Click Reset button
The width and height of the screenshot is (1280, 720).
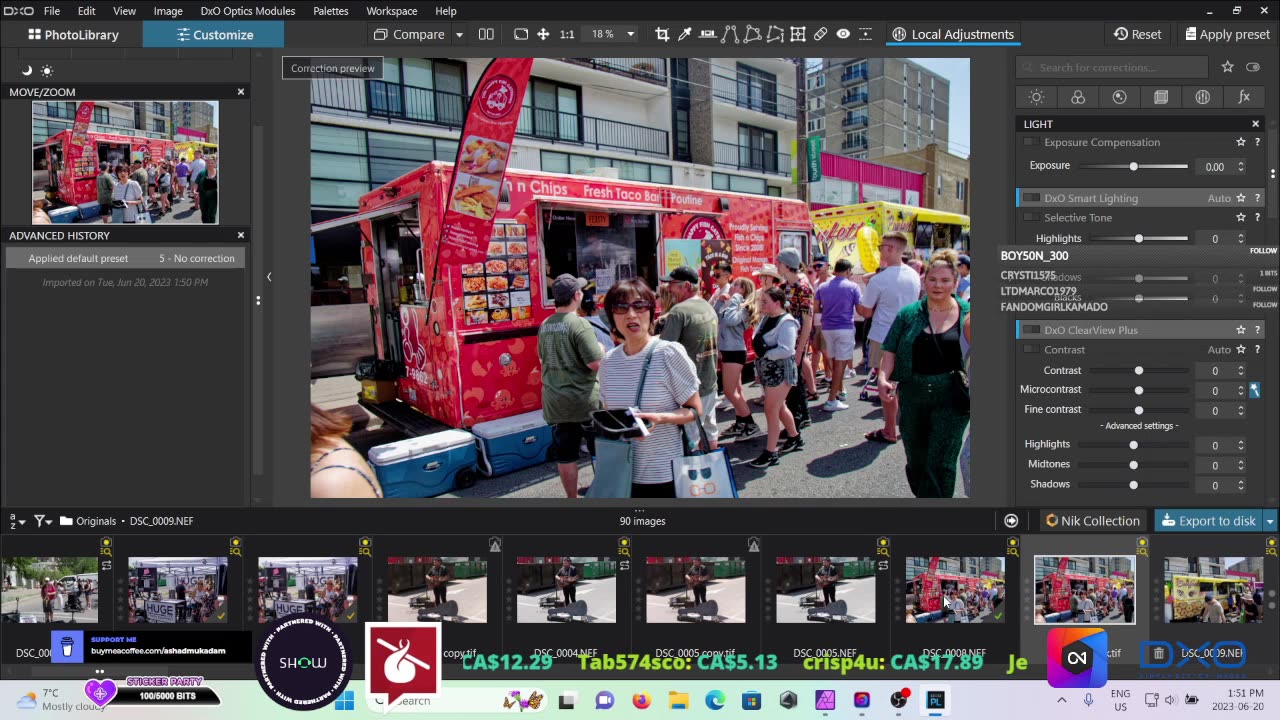click(1137, 34)
